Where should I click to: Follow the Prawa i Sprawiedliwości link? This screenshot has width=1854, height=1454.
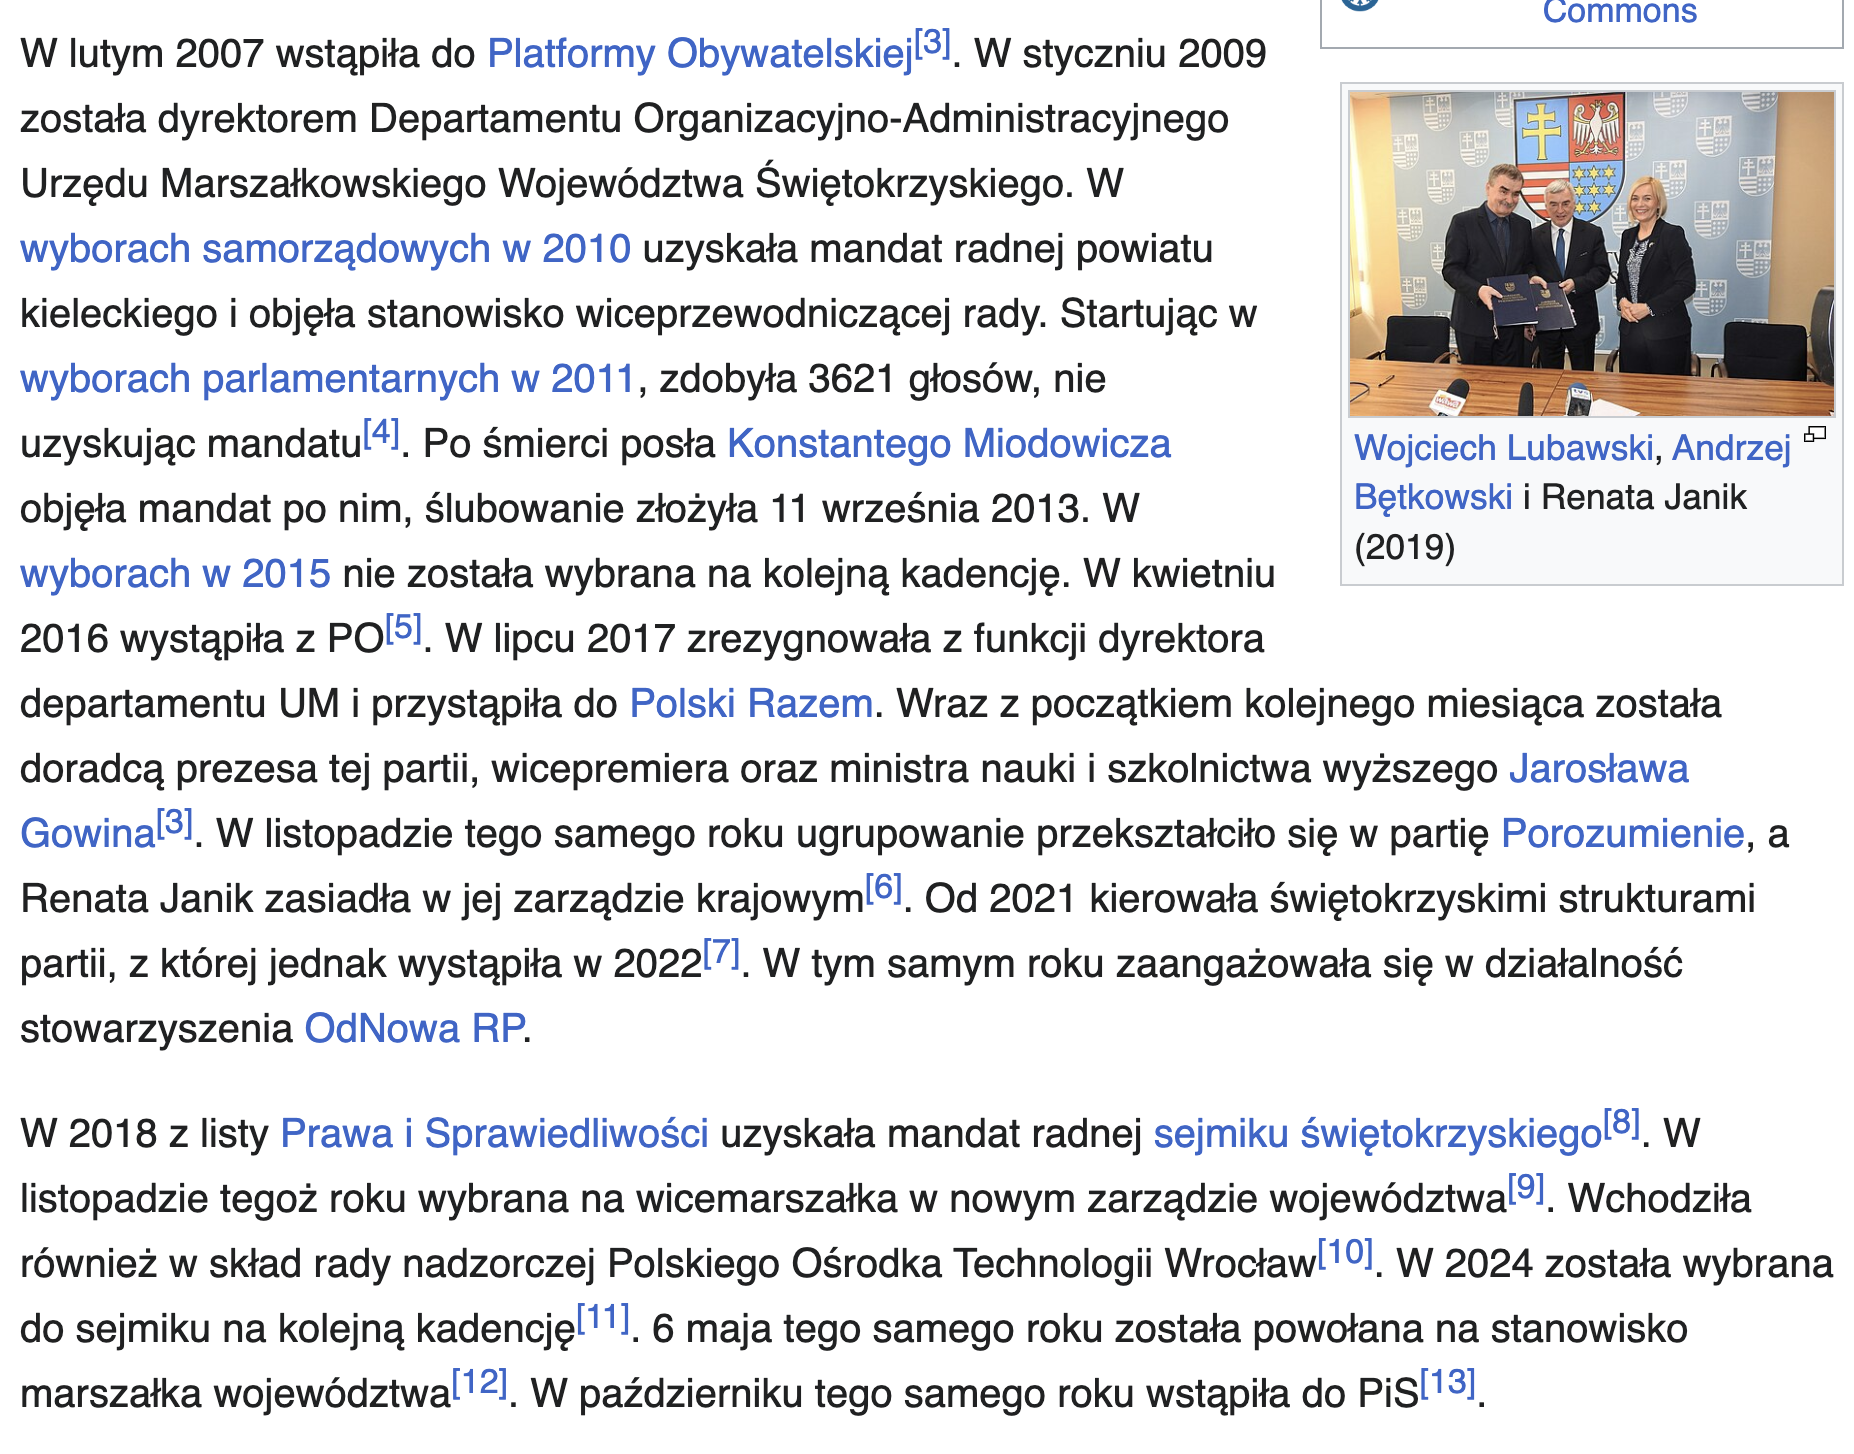pyautogui.click(x=494, y=1134)
